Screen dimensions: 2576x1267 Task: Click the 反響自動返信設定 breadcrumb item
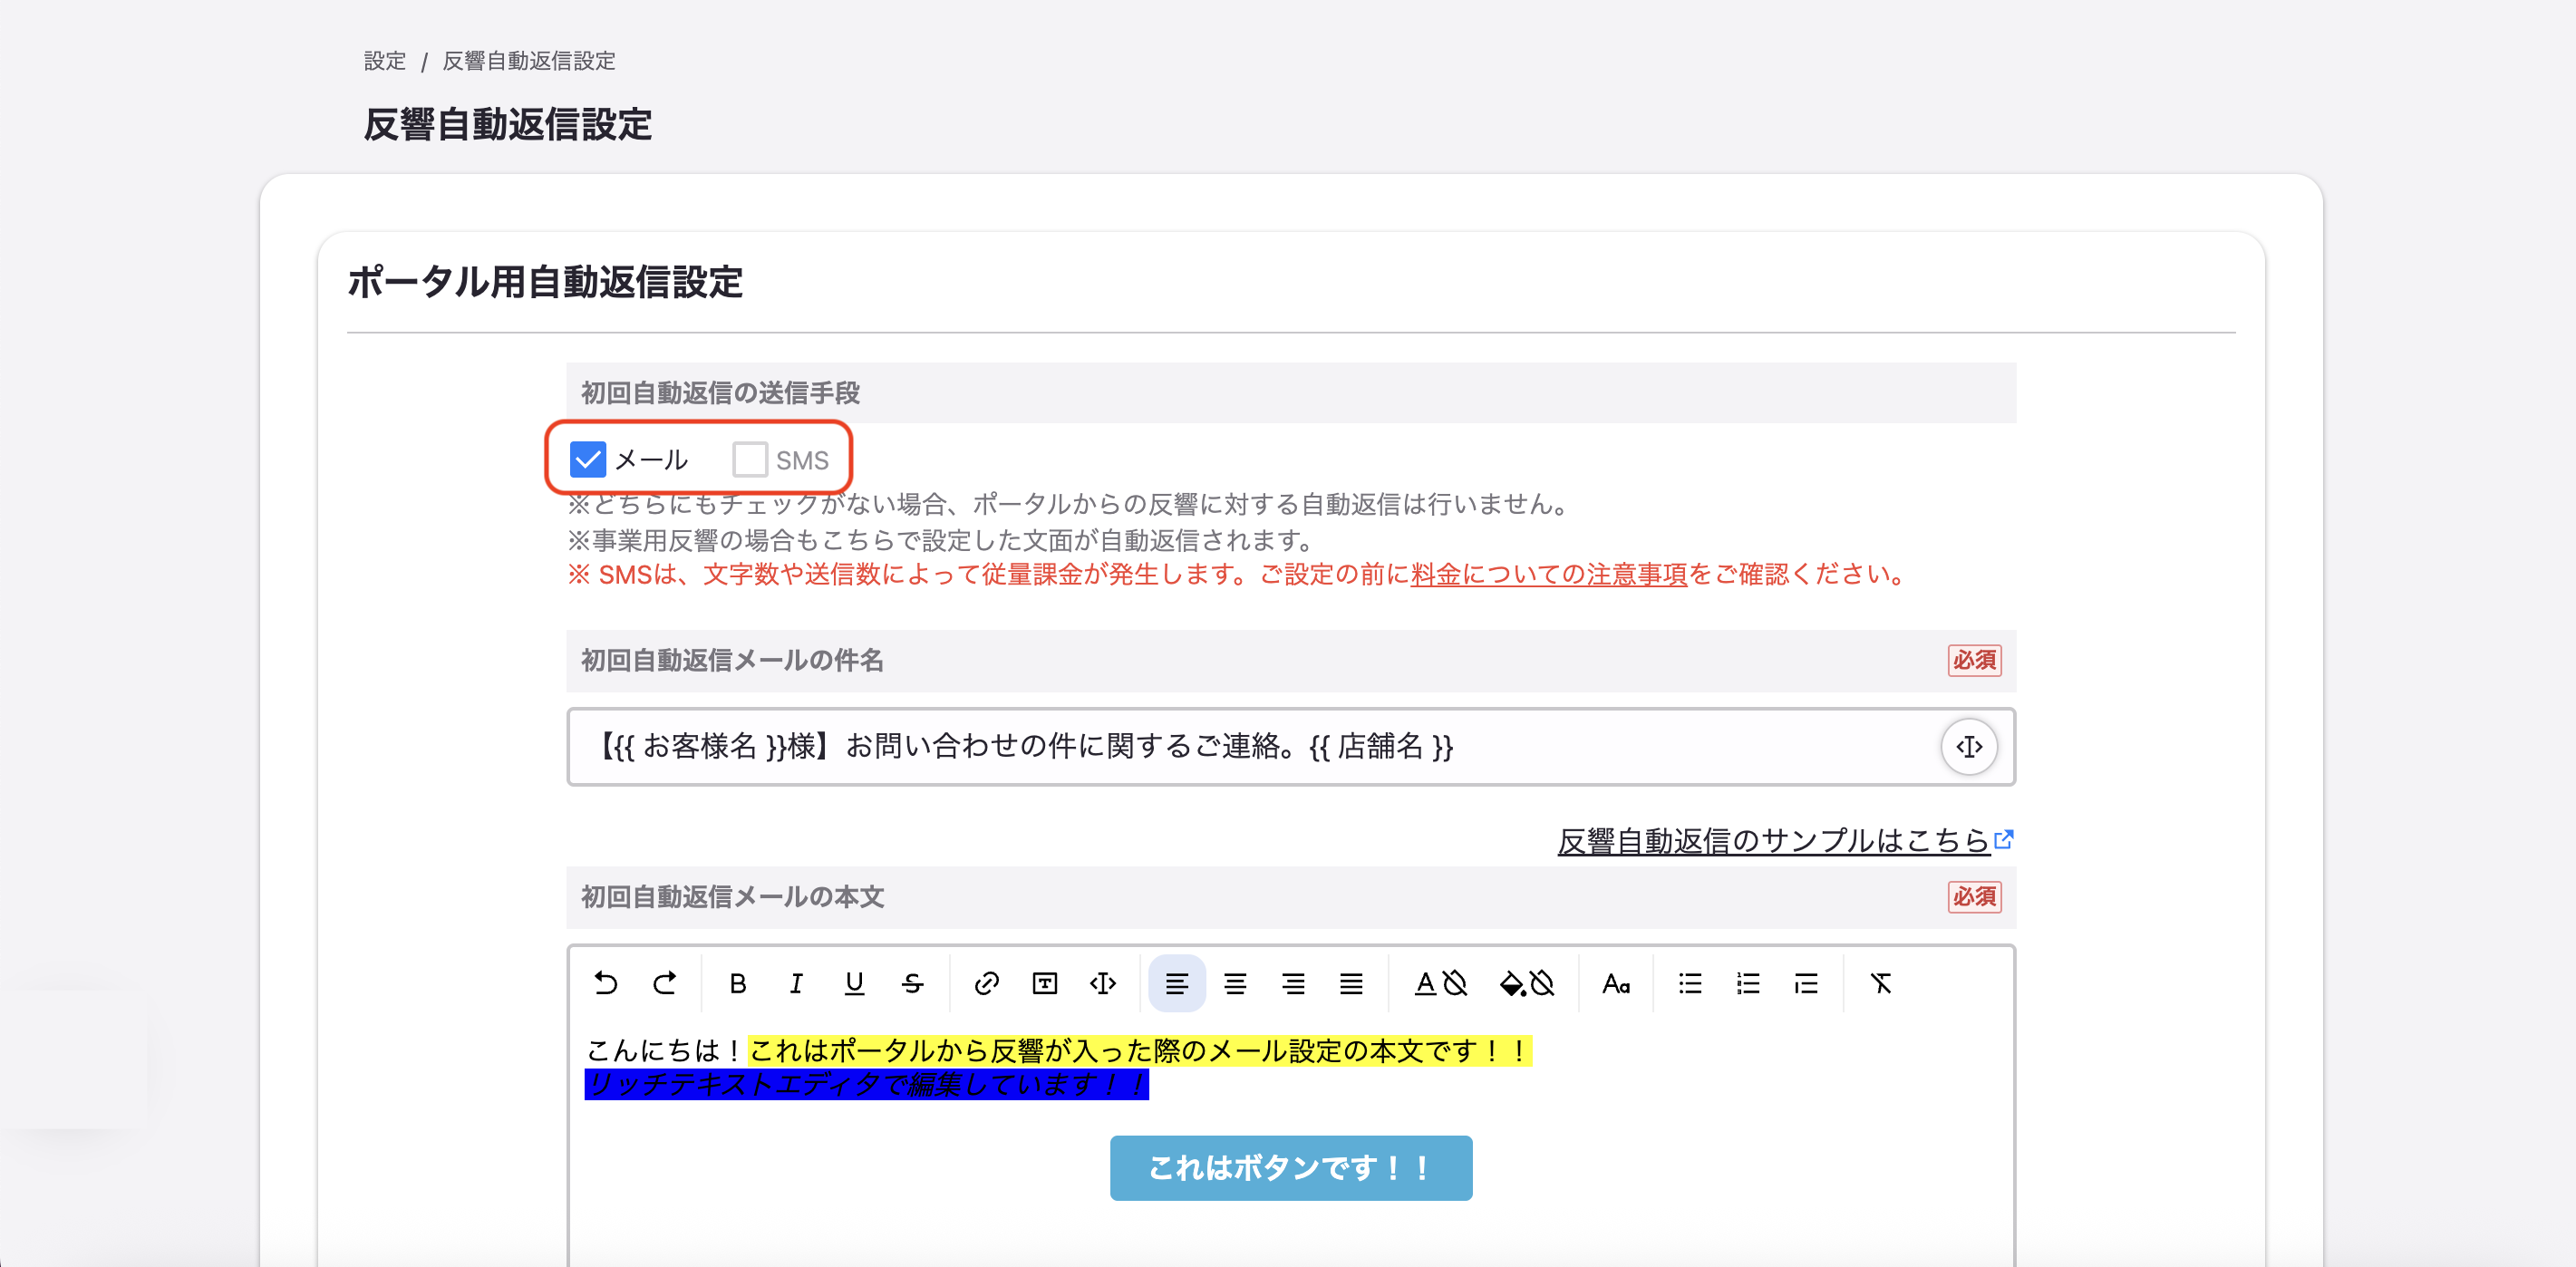(529, 60)
